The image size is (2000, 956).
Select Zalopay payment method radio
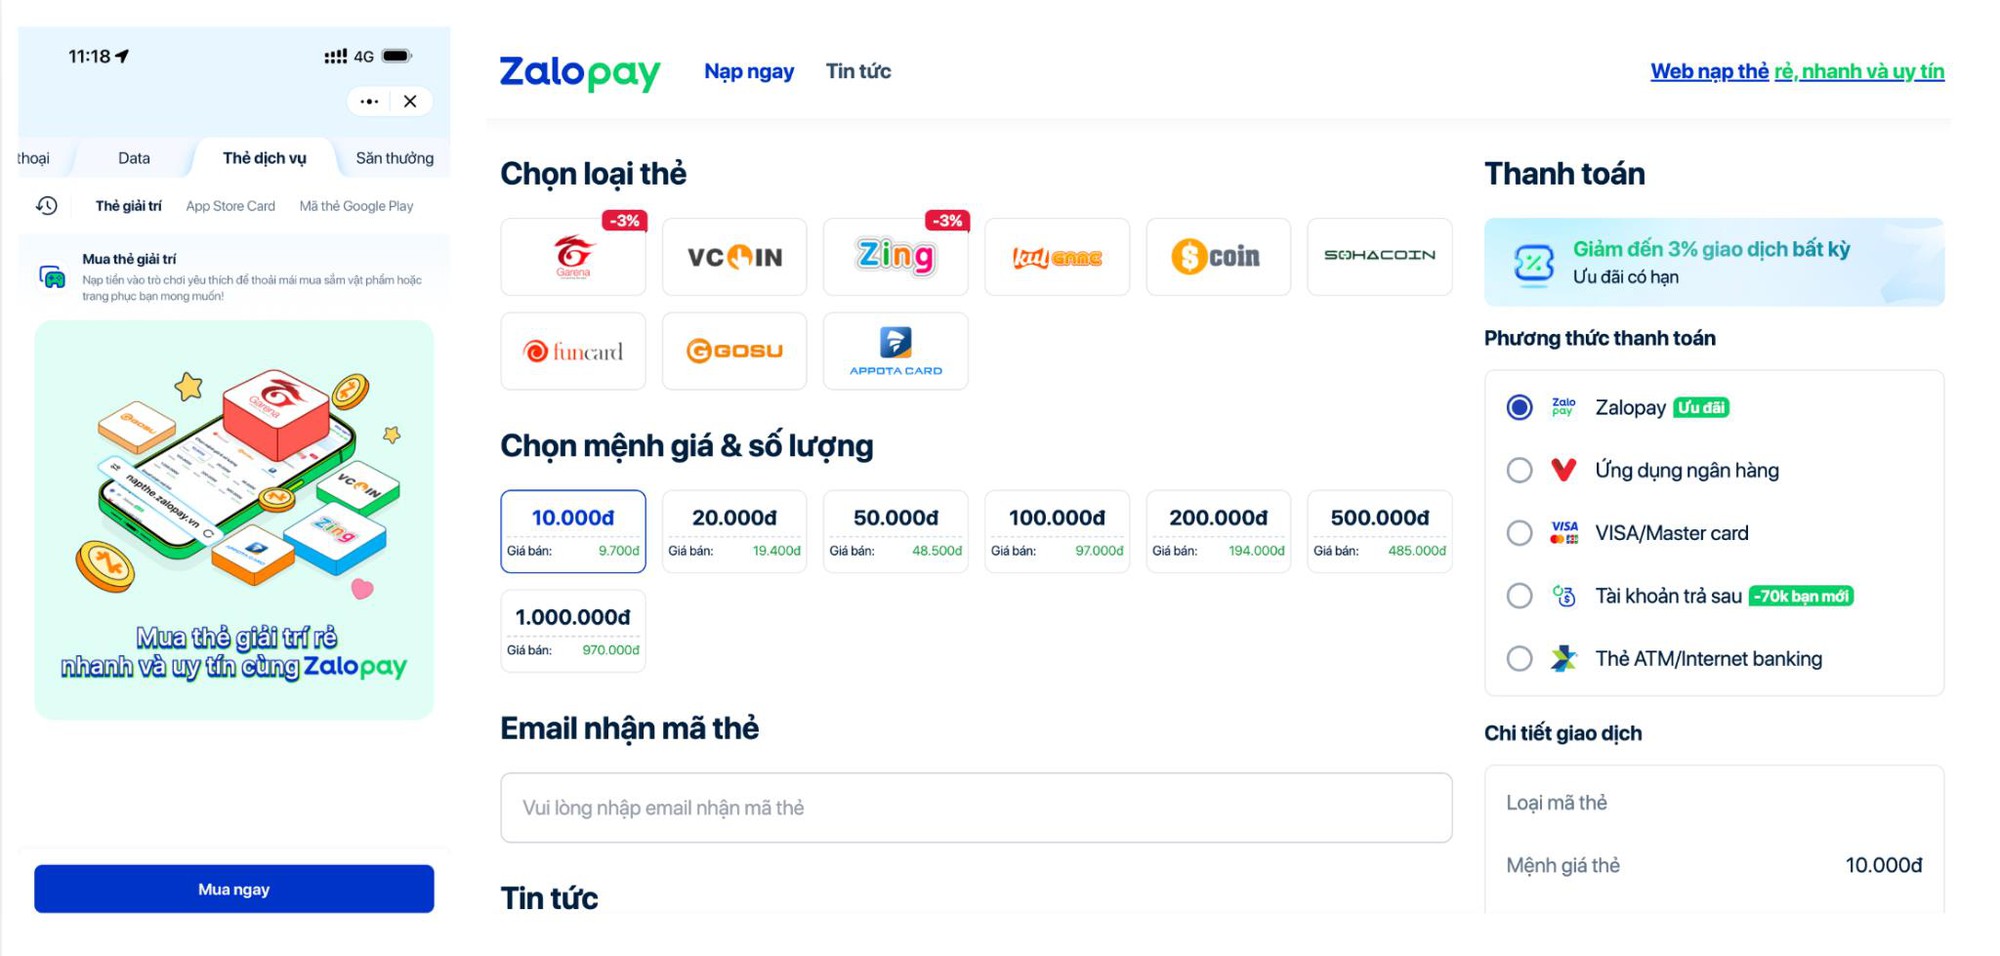click(x=1519, y=407)
